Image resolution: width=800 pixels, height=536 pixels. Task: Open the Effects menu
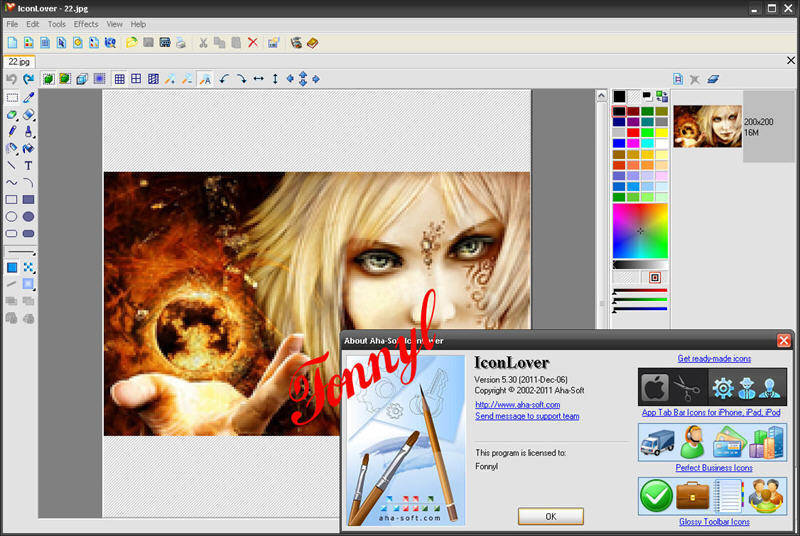(86, 24)
